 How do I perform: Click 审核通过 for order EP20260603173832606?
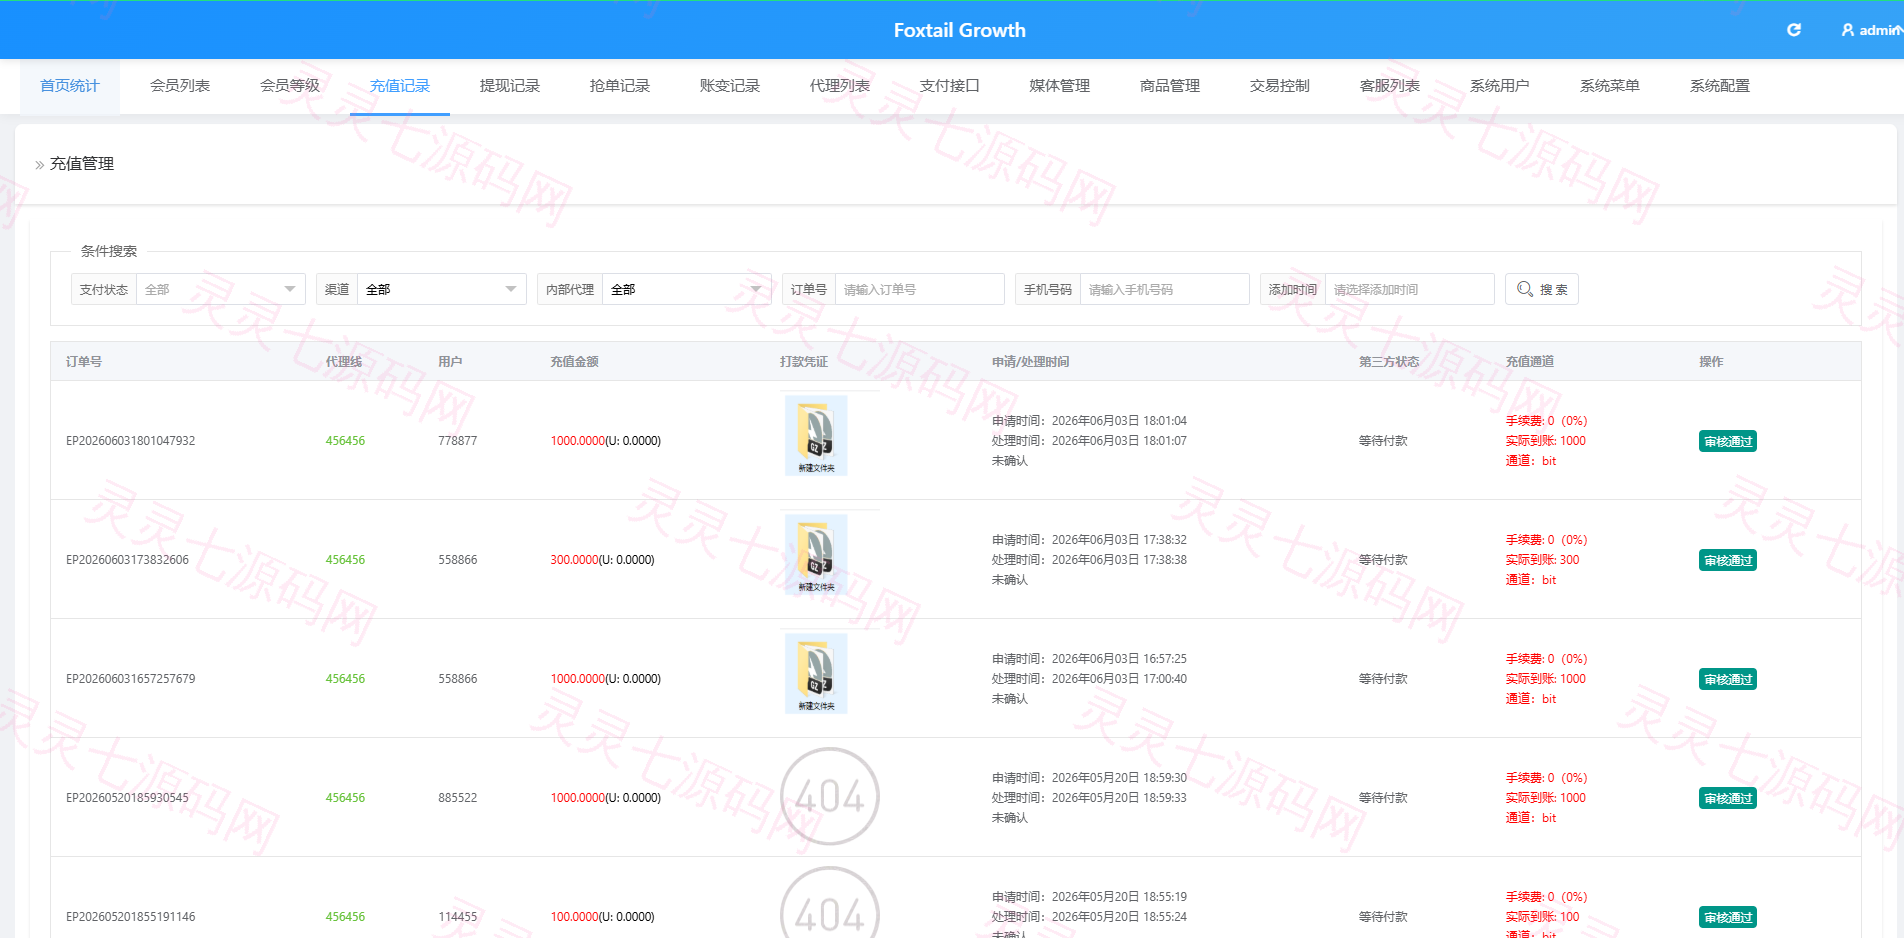tap(1728, 560)
